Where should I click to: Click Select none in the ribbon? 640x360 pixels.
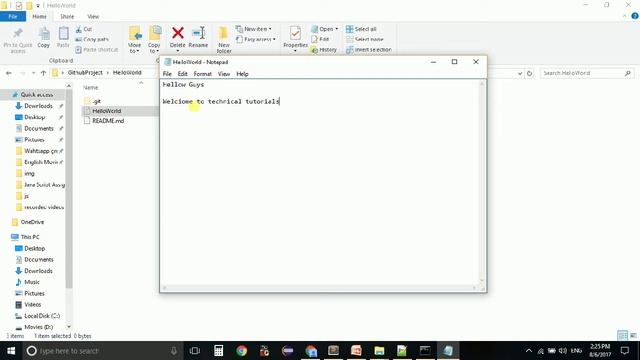pyautogui.click(x=365, y=39)
